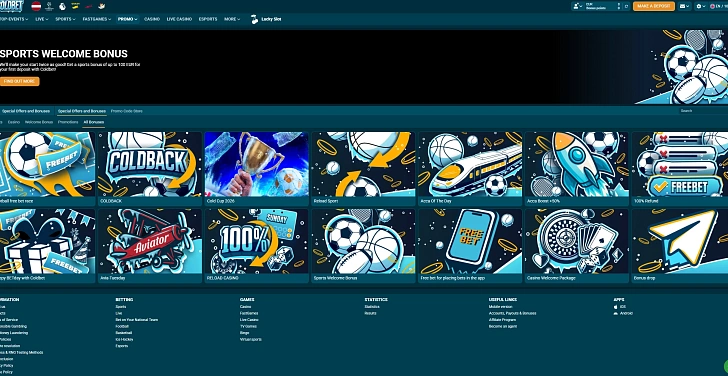
Task: Open the Bonus drop Telegram card
Action: [x=680, y=246]
